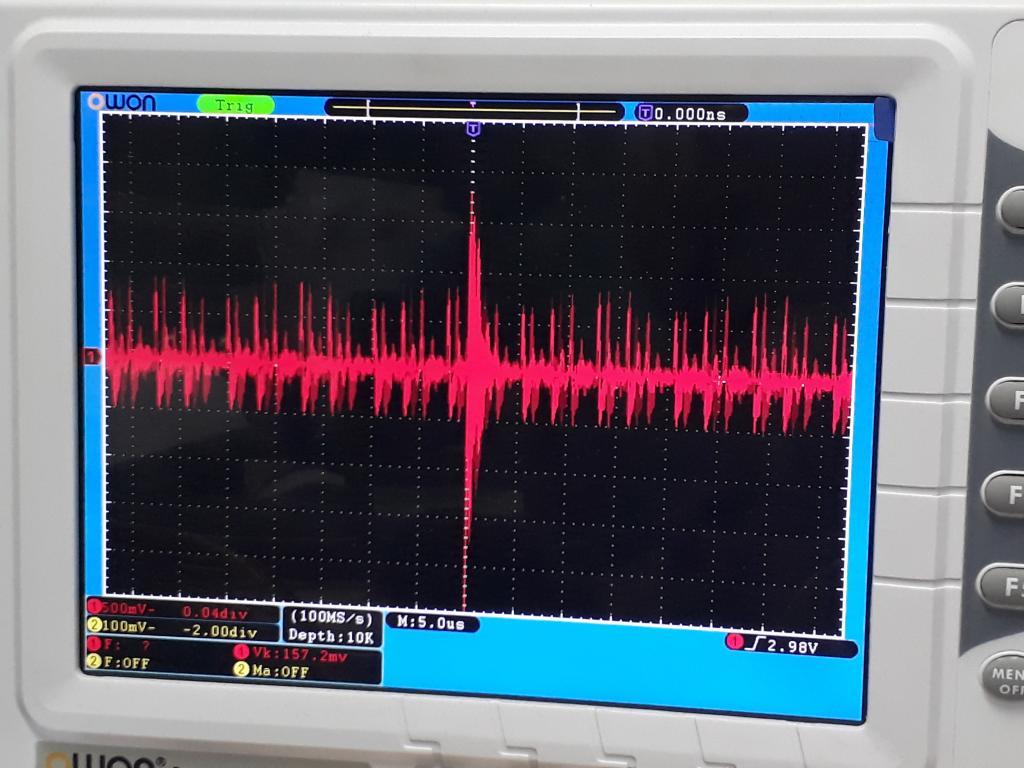Click the red 1 icon beside Vk
The image size is (1024, 768).
coord(241,652)
